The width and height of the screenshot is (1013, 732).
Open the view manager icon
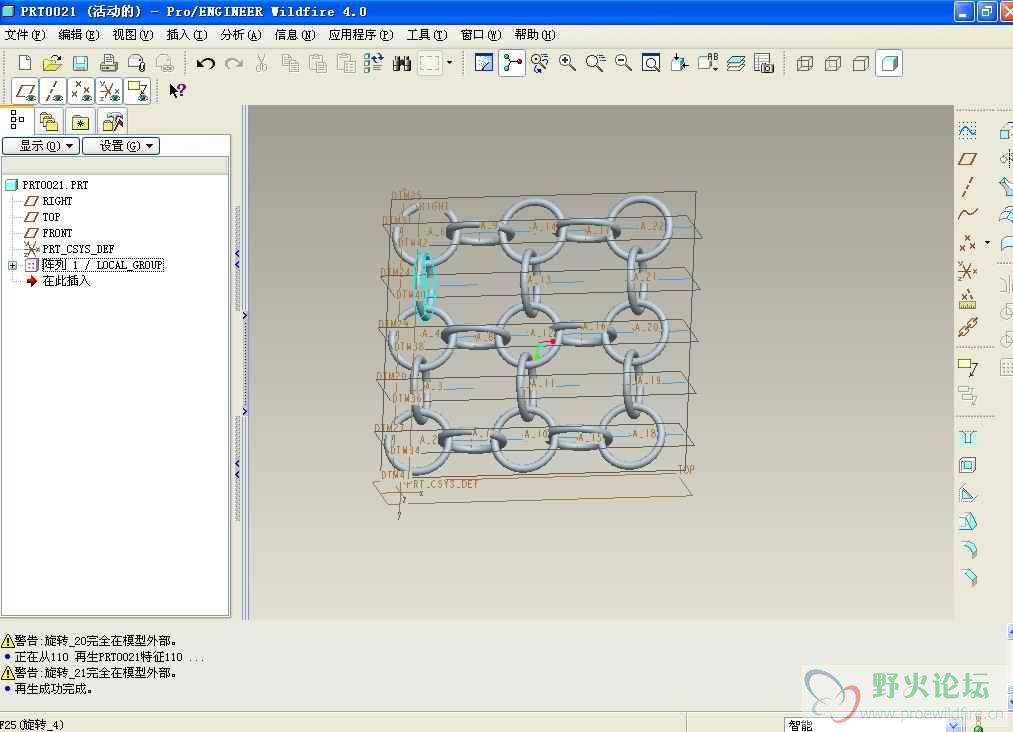point(764,63)
